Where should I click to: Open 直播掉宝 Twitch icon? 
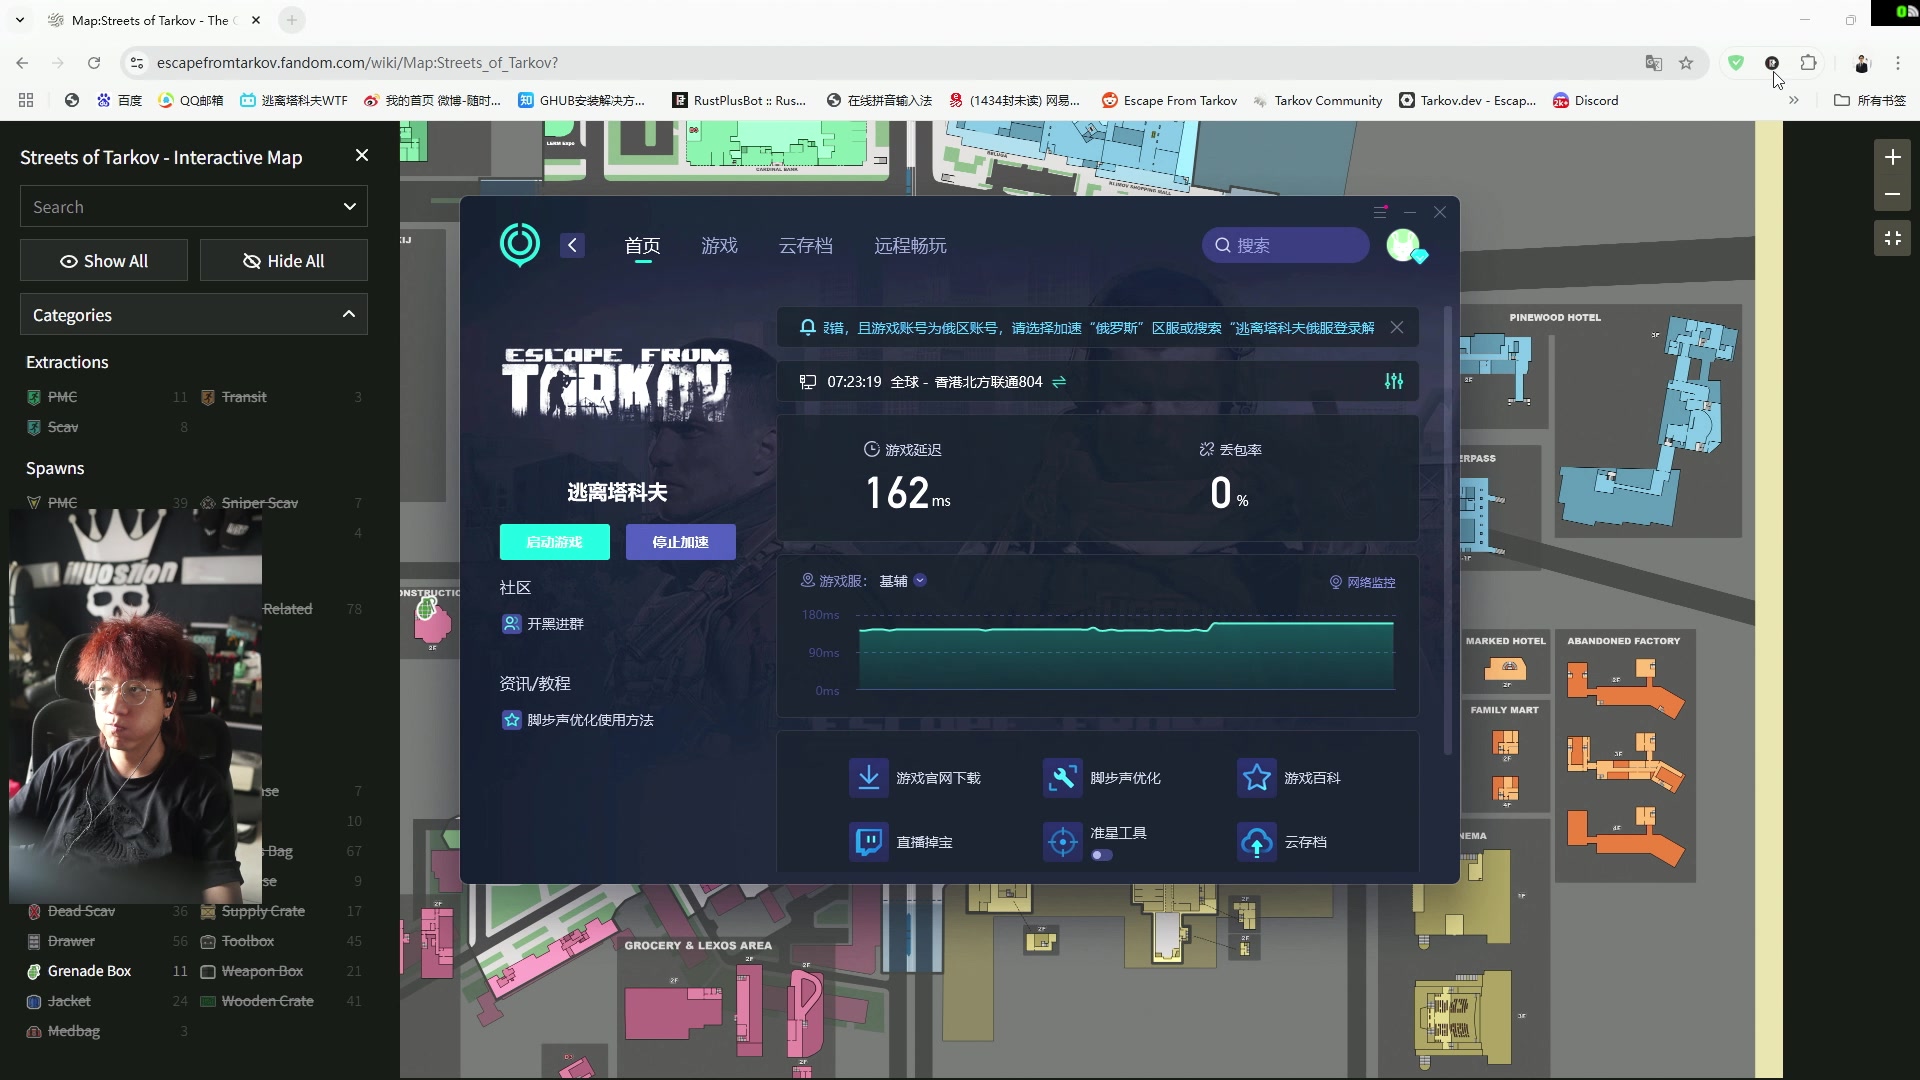869,842
